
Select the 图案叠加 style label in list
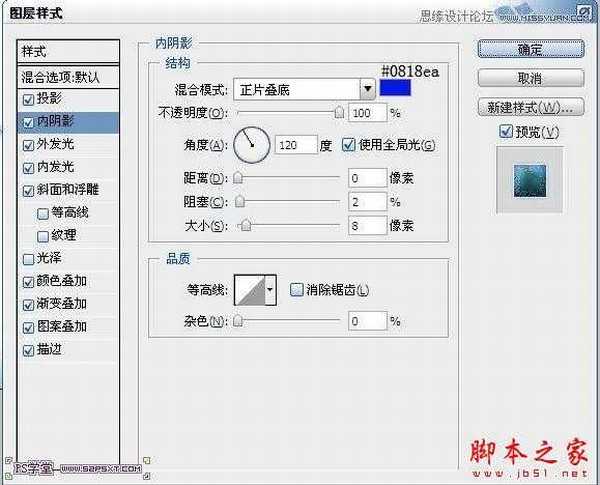click(62, 327)
